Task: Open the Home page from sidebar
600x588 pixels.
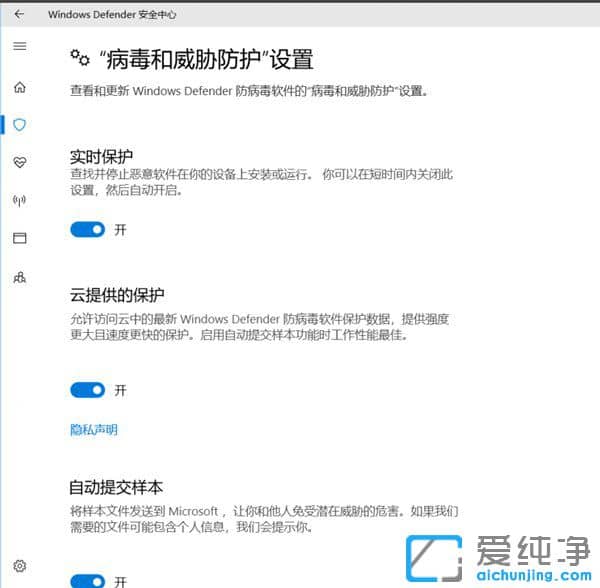Action: click(x=20, y=87)
